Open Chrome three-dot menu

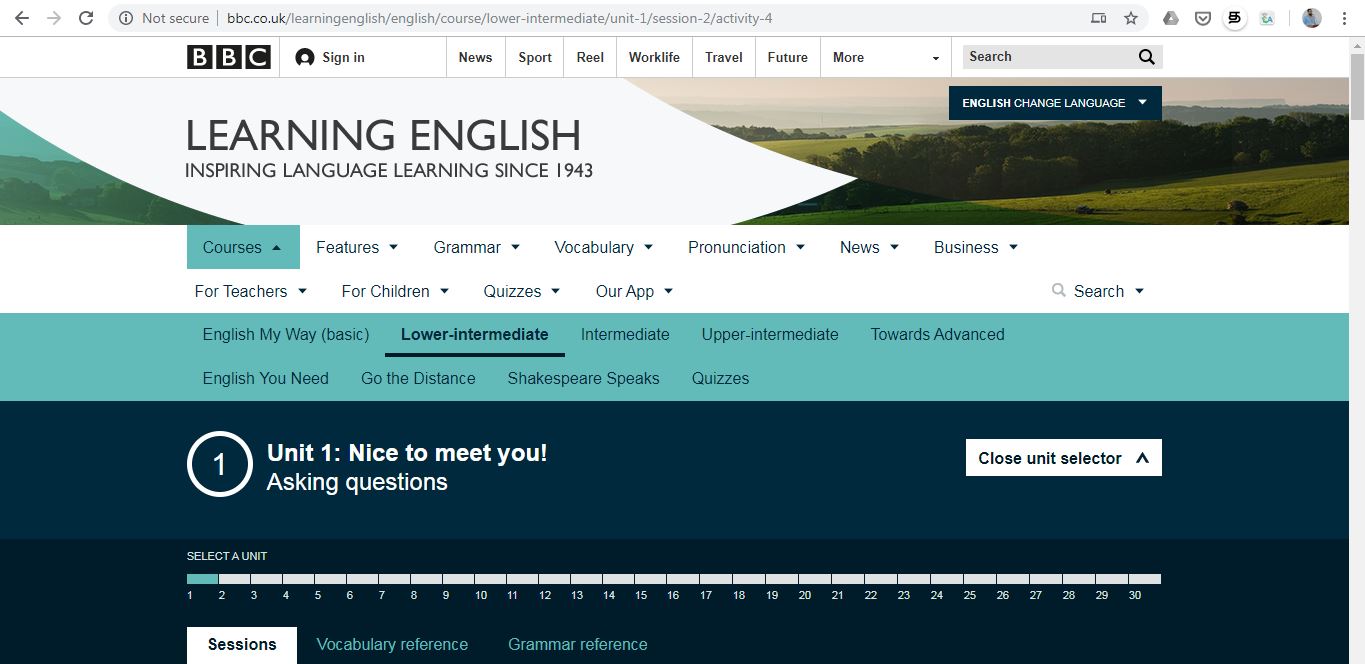coord(1345,18)
